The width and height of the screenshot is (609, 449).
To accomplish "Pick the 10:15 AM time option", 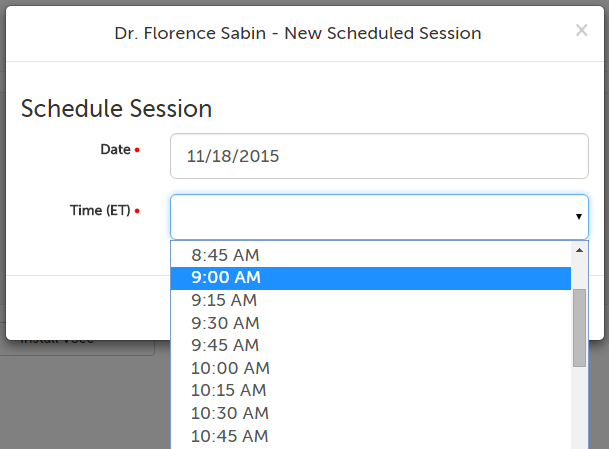I will click(x=229, y=390).
